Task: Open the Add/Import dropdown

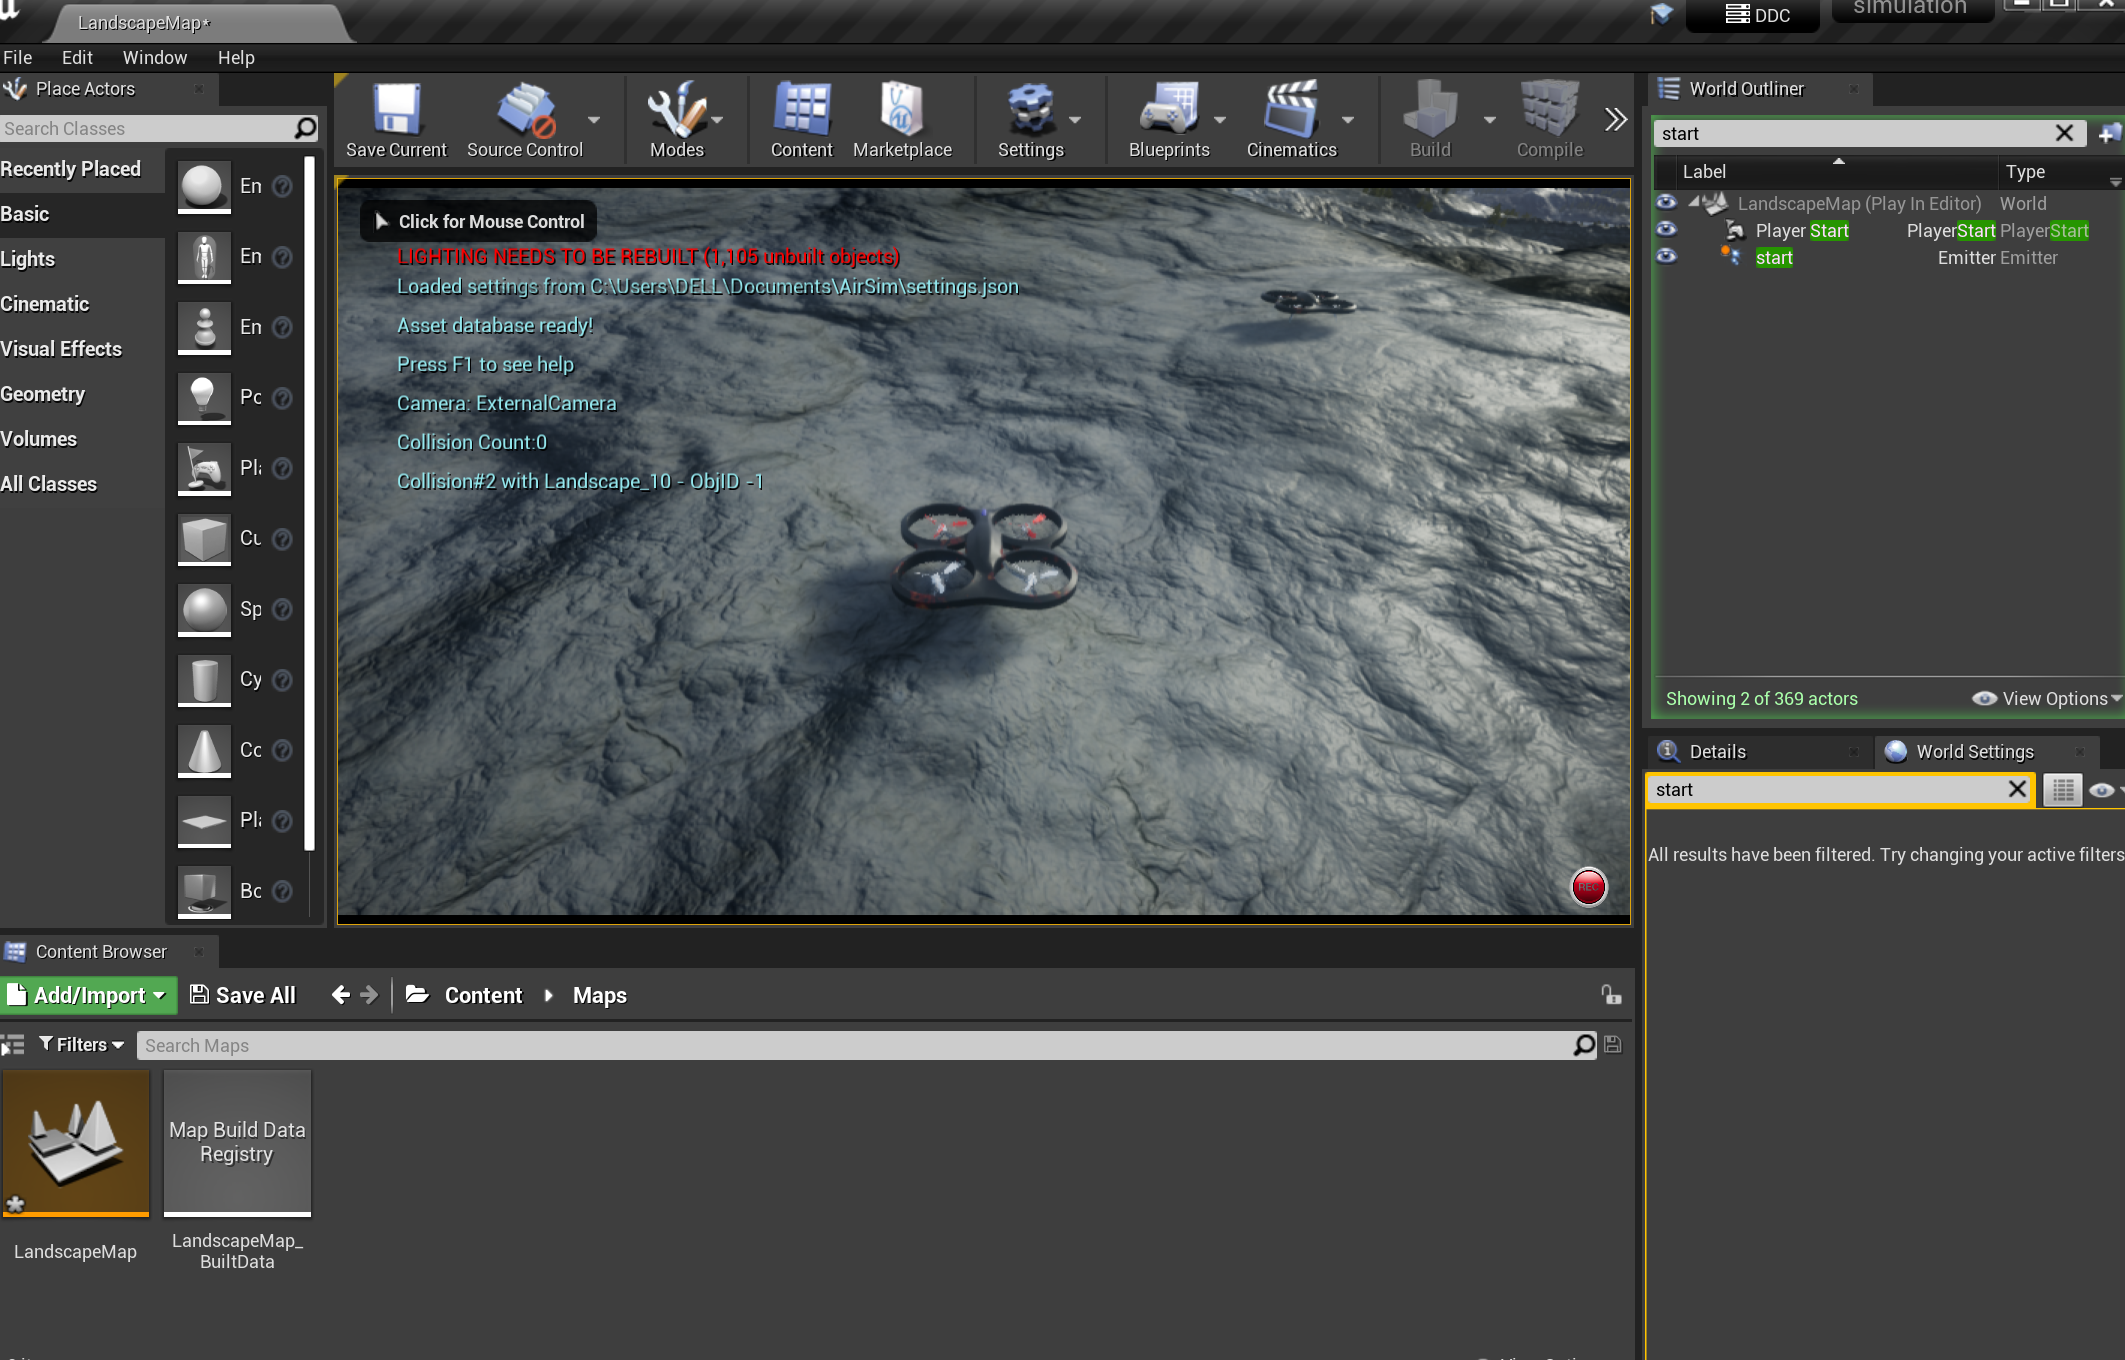Action: [89, 995]
